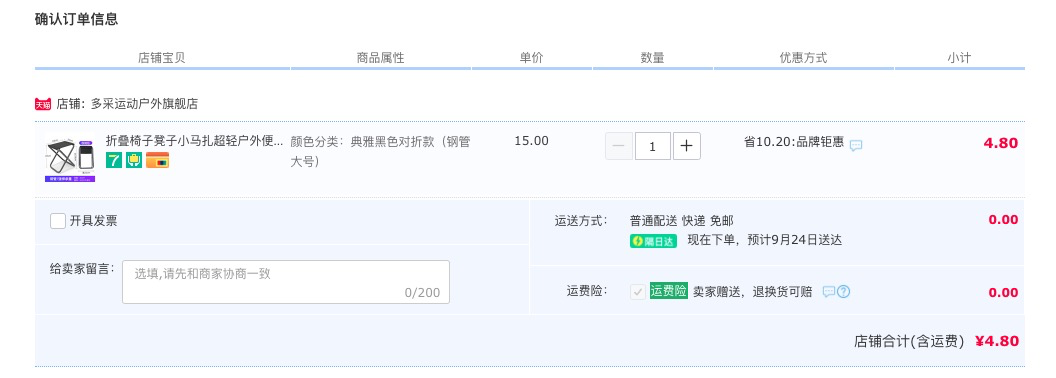Click the 隔日达 next-day delivery badge
1056x378 pixels.
pos(653,241)
